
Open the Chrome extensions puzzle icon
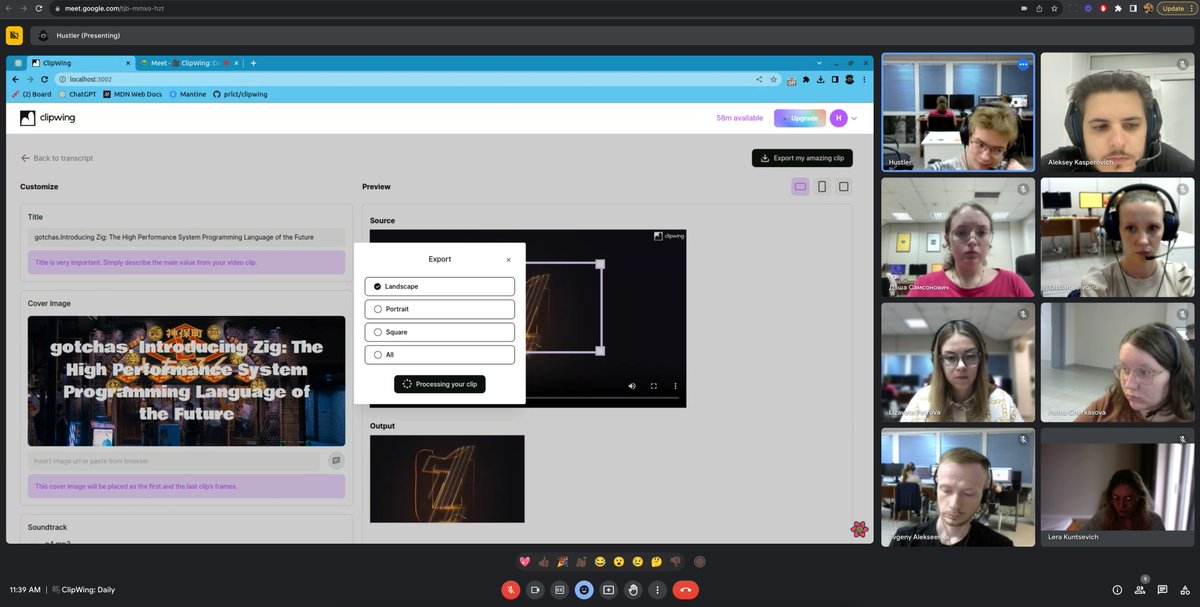click(1117, 8)
